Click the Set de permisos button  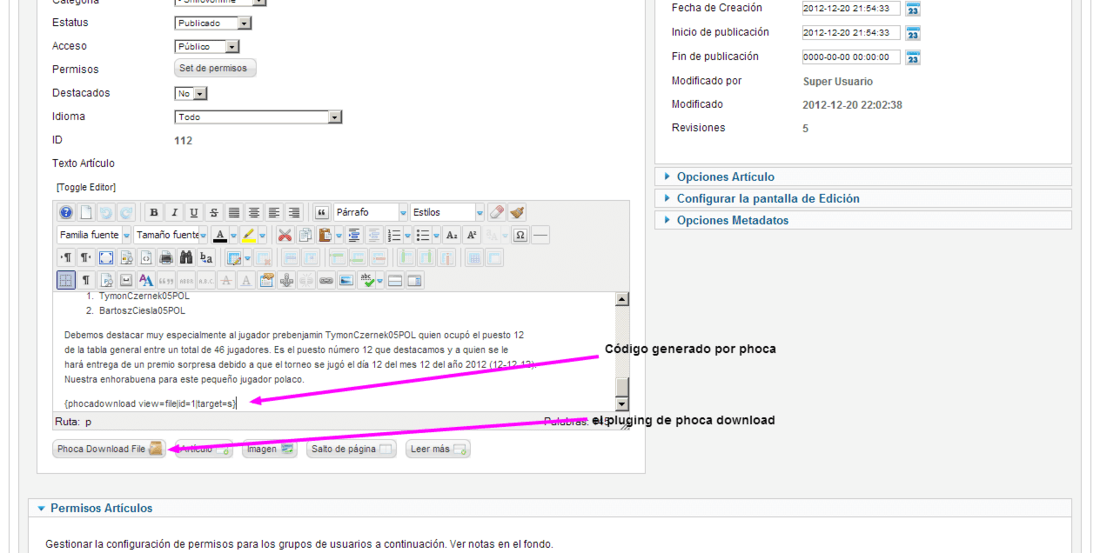(215, 68)
